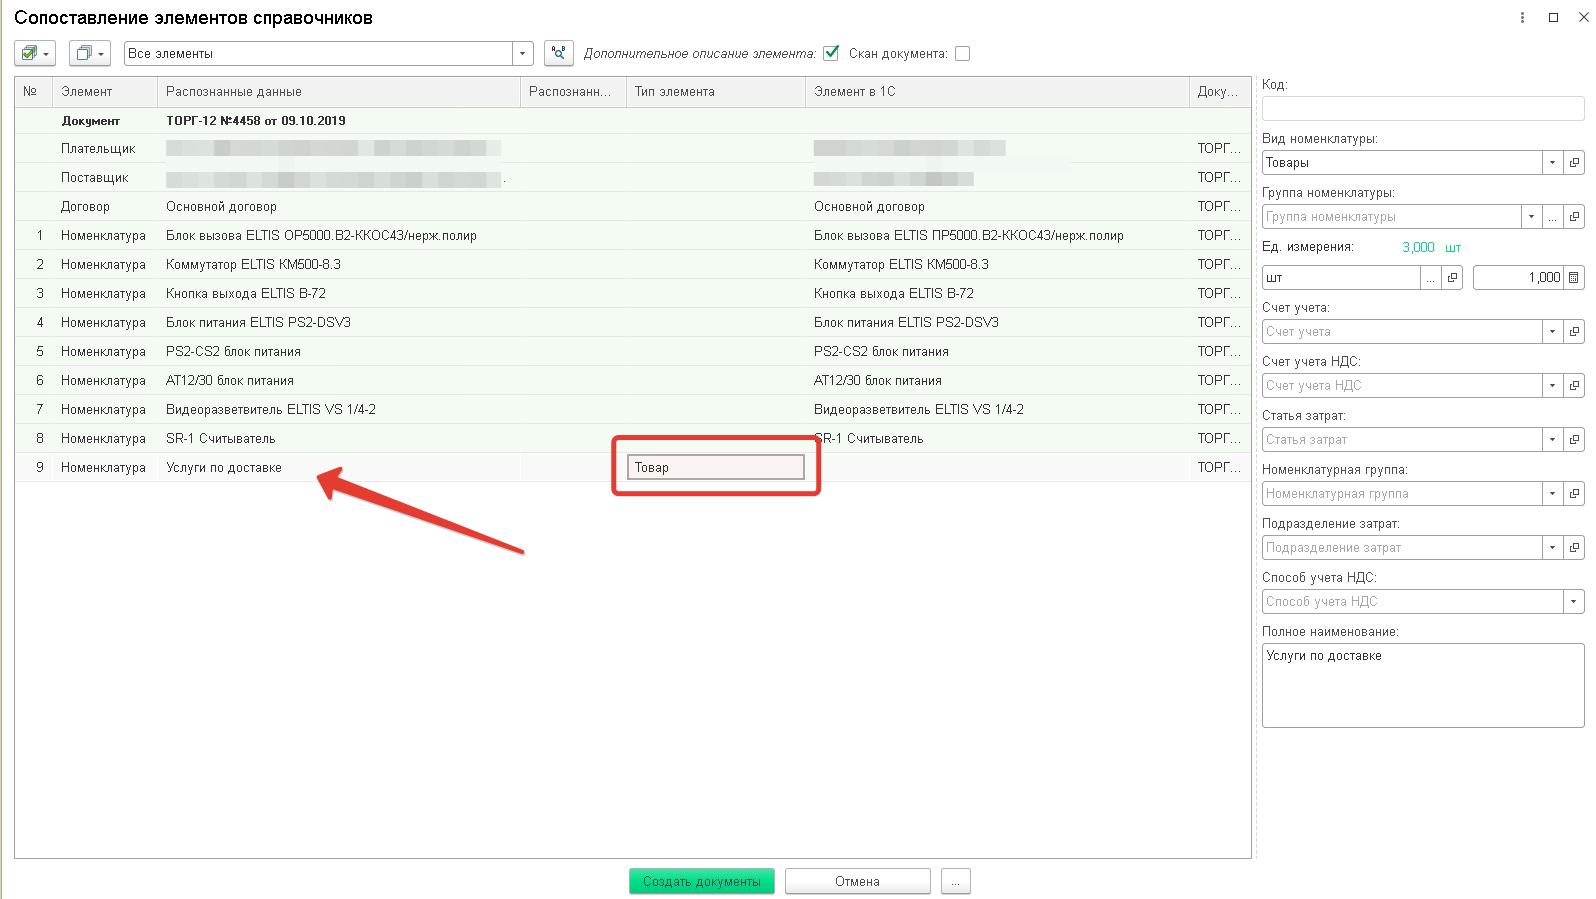Viewport: 1596px width, 899px height.
Task: Click the Распознанные данные column header
Action: pyautogui.click(x=339, y=91)
